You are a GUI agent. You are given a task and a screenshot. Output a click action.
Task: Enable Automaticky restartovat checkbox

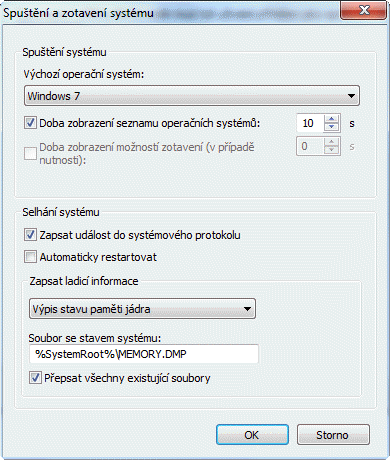(30, 257)
